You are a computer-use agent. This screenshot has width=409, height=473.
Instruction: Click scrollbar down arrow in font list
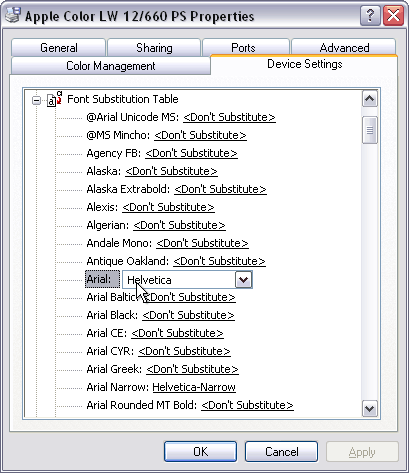pyautogui.click(x=370, y=408)
